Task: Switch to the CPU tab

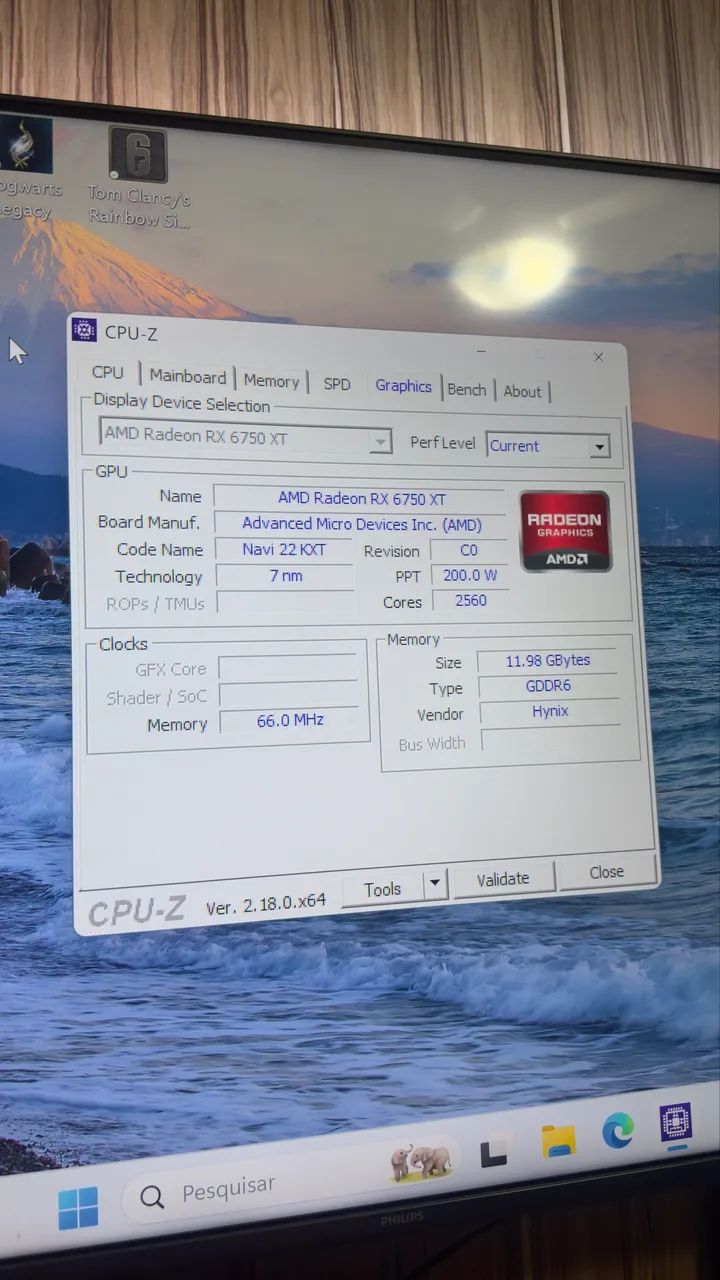Action: [x=108, y=373]
